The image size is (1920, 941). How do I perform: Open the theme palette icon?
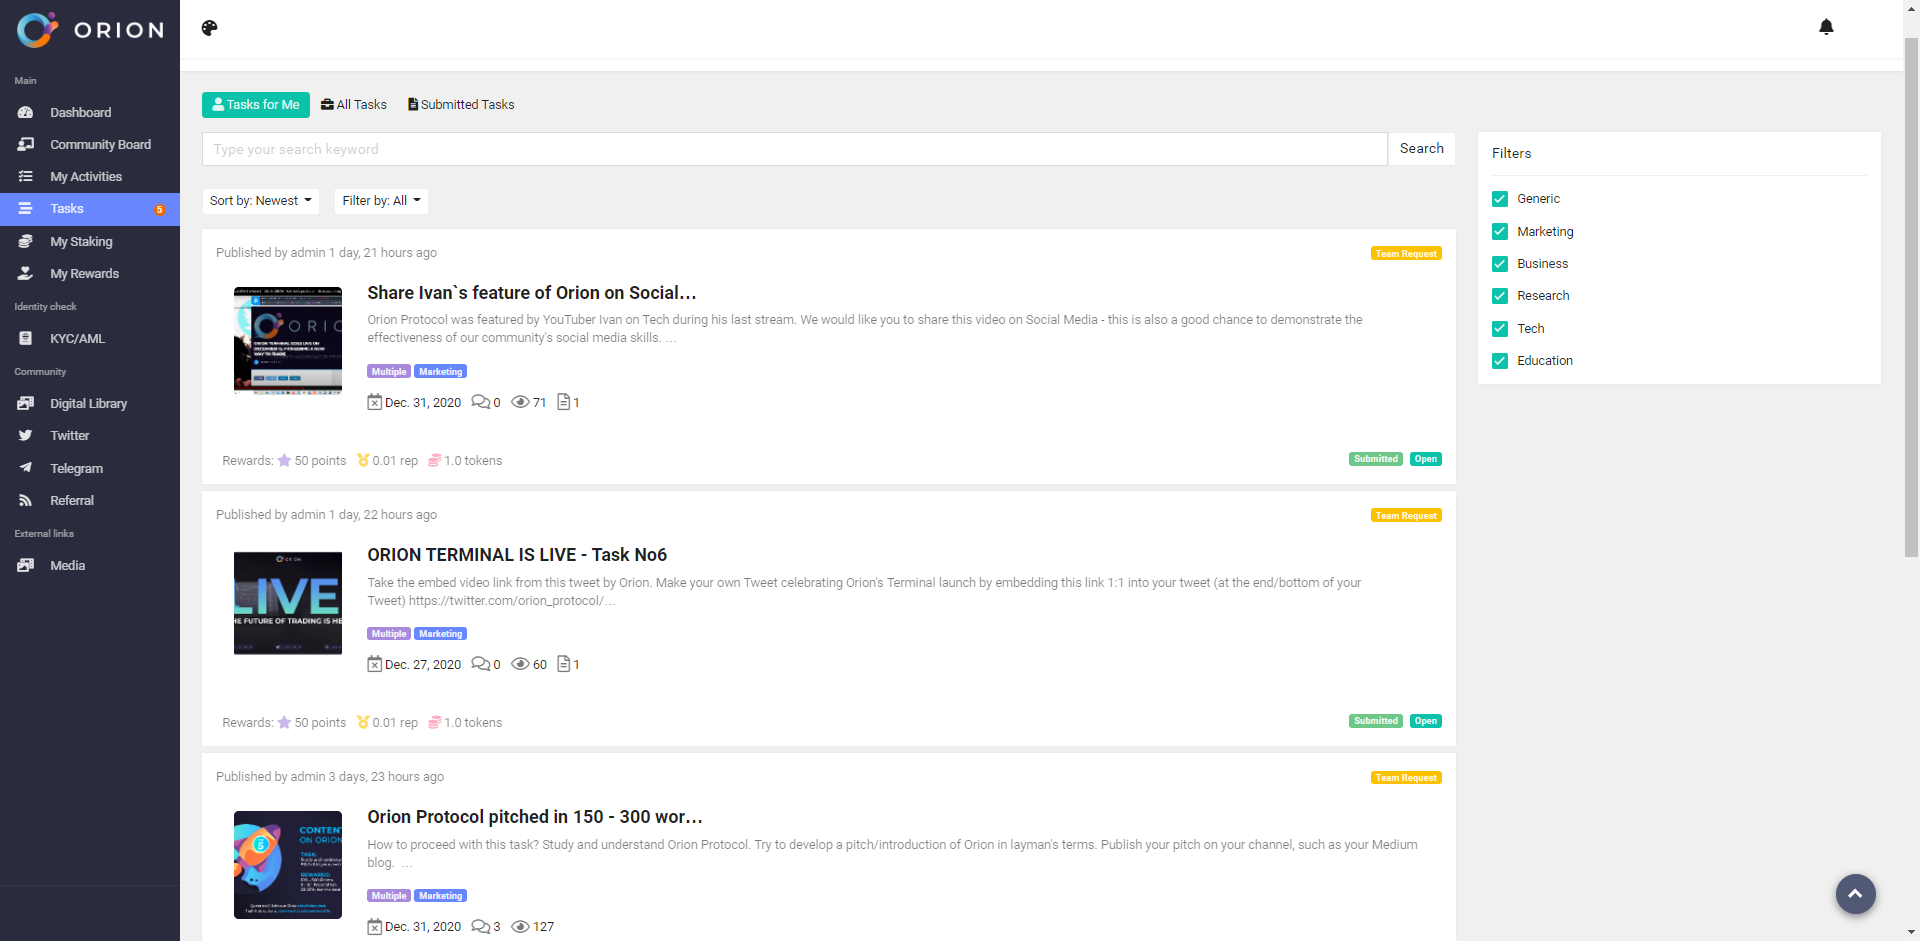(209, 28)
